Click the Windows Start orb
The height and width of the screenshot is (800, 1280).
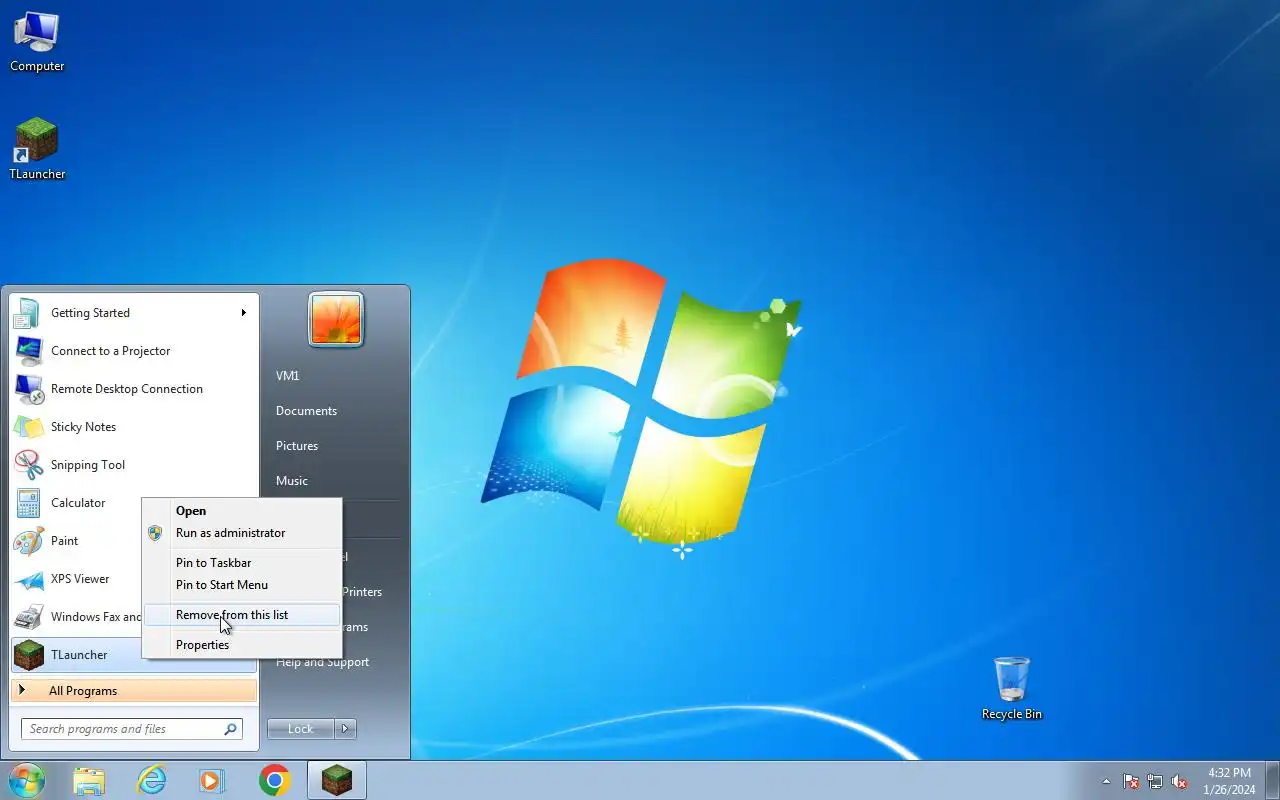click(x=26, y=780)
